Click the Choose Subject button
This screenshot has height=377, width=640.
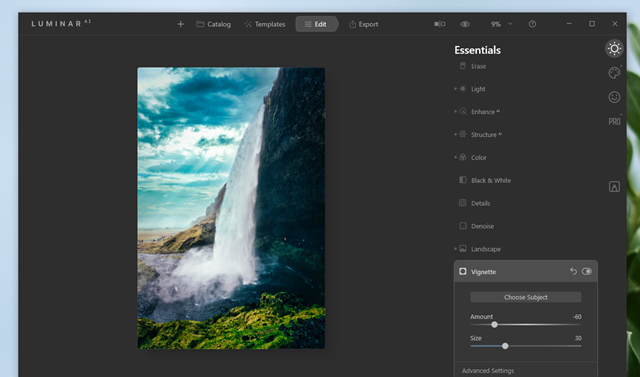click(x=526, y=297)
